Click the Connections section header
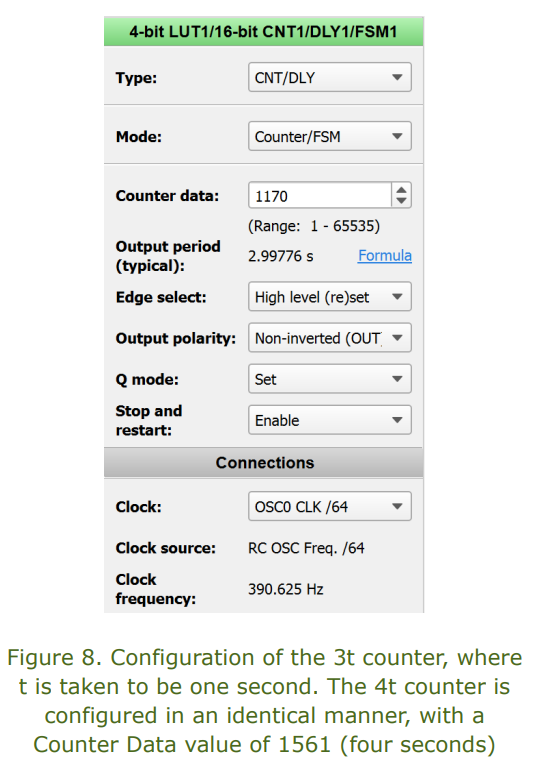The width and height of the screenshot is (535, 775). tap(264, 463)
